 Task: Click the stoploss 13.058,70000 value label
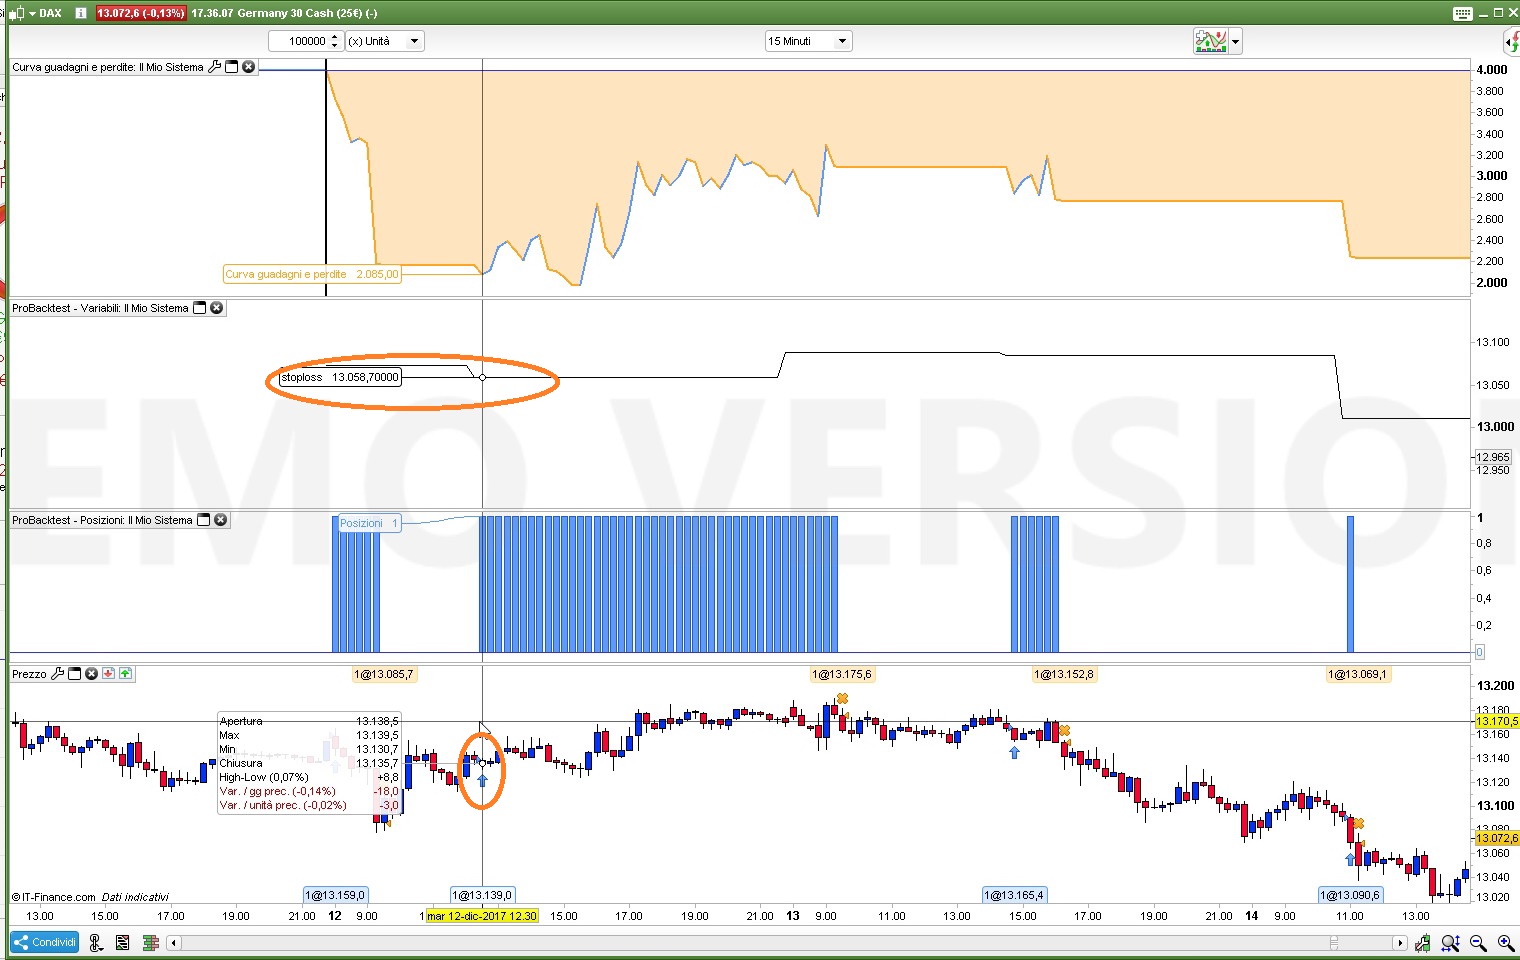point(340,377)
